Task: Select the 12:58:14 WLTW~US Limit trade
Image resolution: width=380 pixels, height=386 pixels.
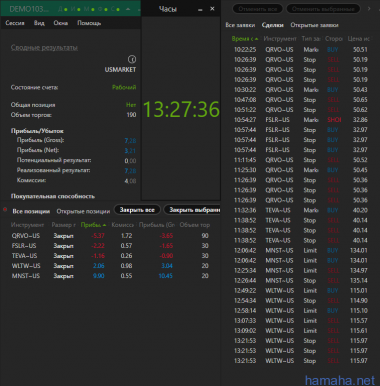Action: pos(301,311)
